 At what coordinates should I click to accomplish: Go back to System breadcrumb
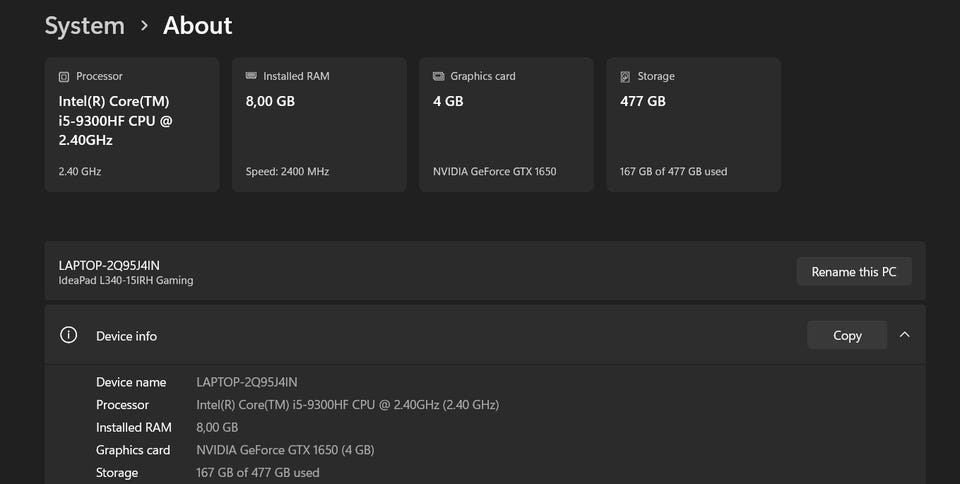point(84,26)
